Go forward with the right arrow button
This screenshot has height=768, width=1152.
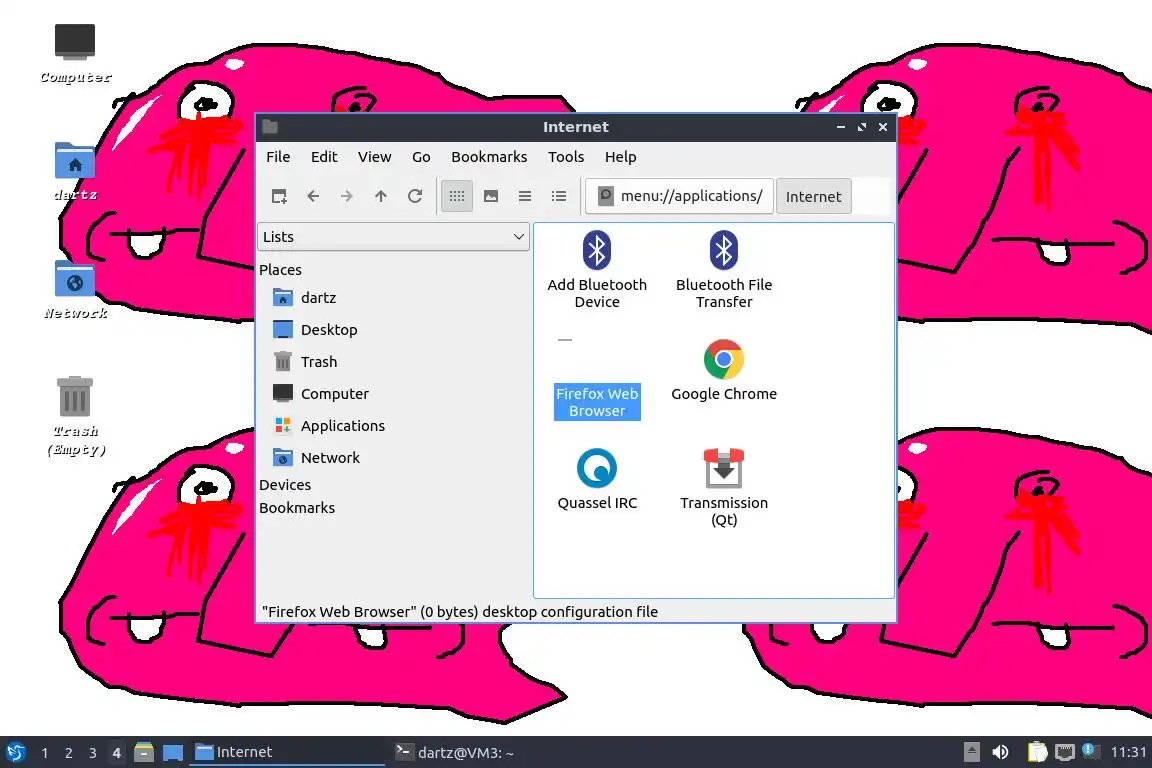[347, 196]
